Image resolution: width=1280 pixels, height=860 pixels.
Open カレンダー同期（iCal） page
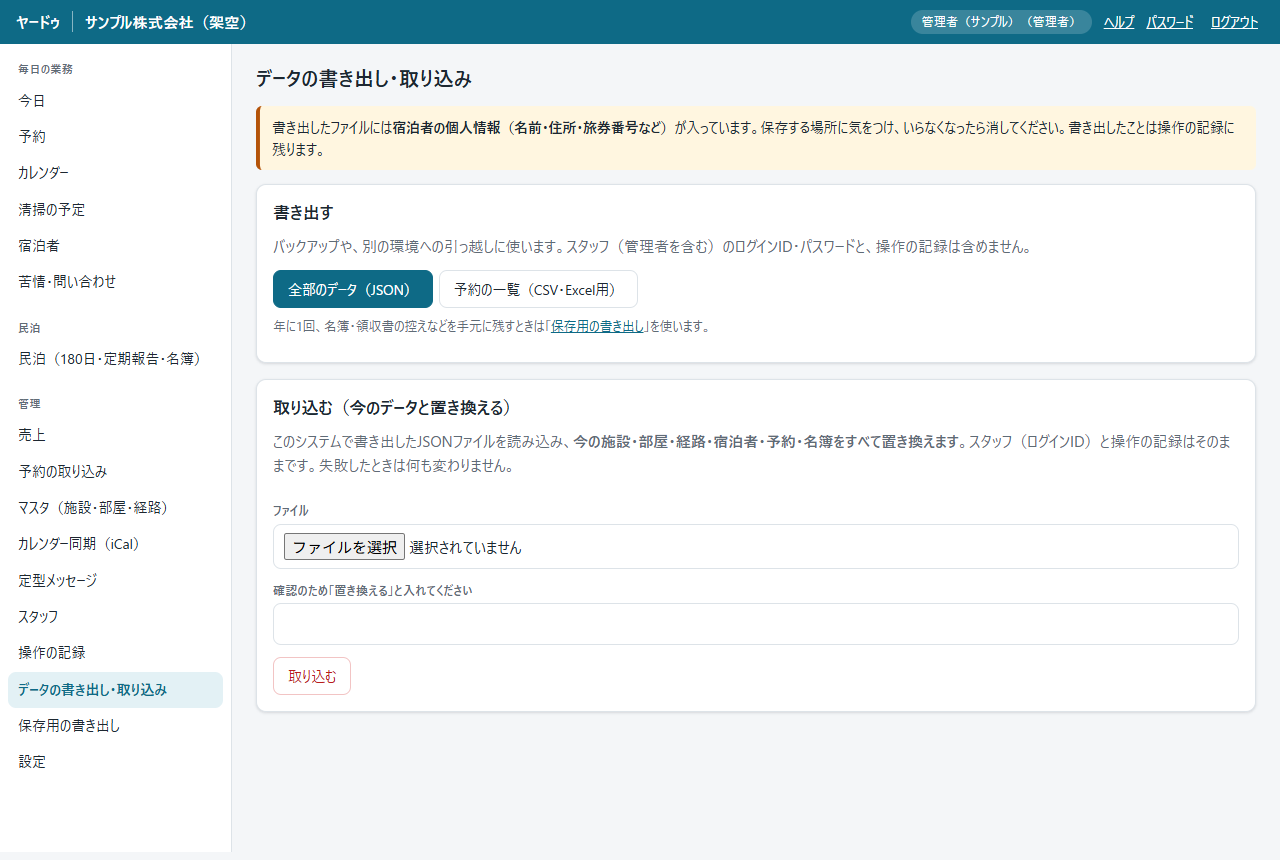coord(115,543)
